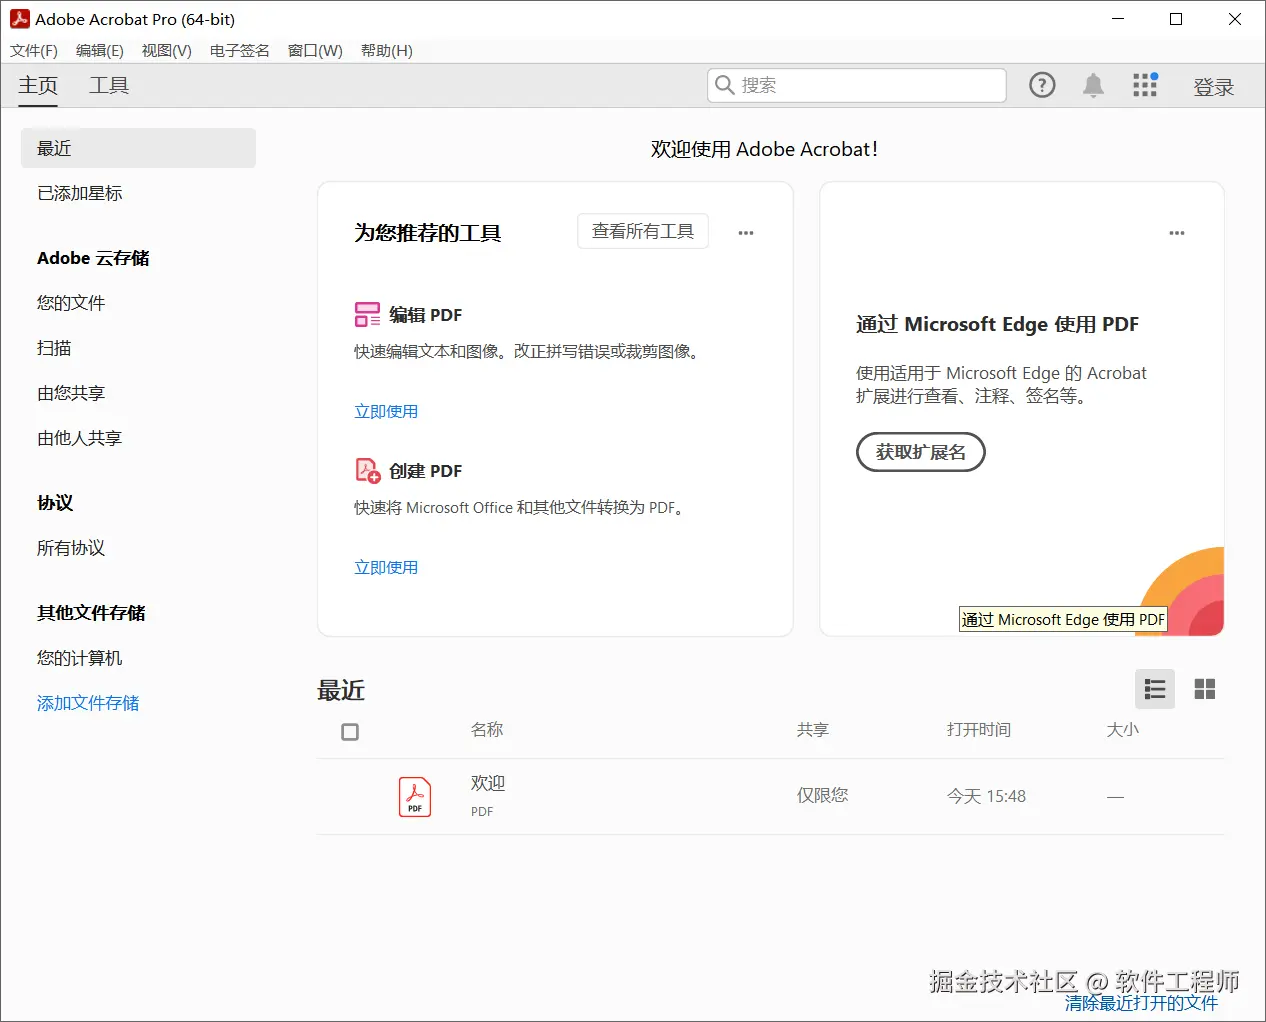Switch to the 工具 tab
1266x1022 pixels.
pyautogui.click(x=109, y=86)
